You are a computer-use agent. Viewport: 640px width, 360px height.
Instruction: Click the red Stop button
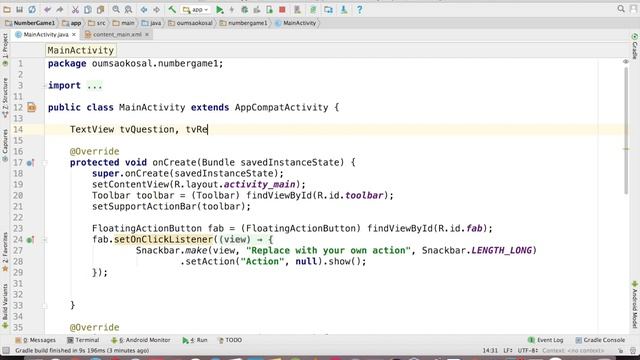pyautogui.click(x=282, y=9)
